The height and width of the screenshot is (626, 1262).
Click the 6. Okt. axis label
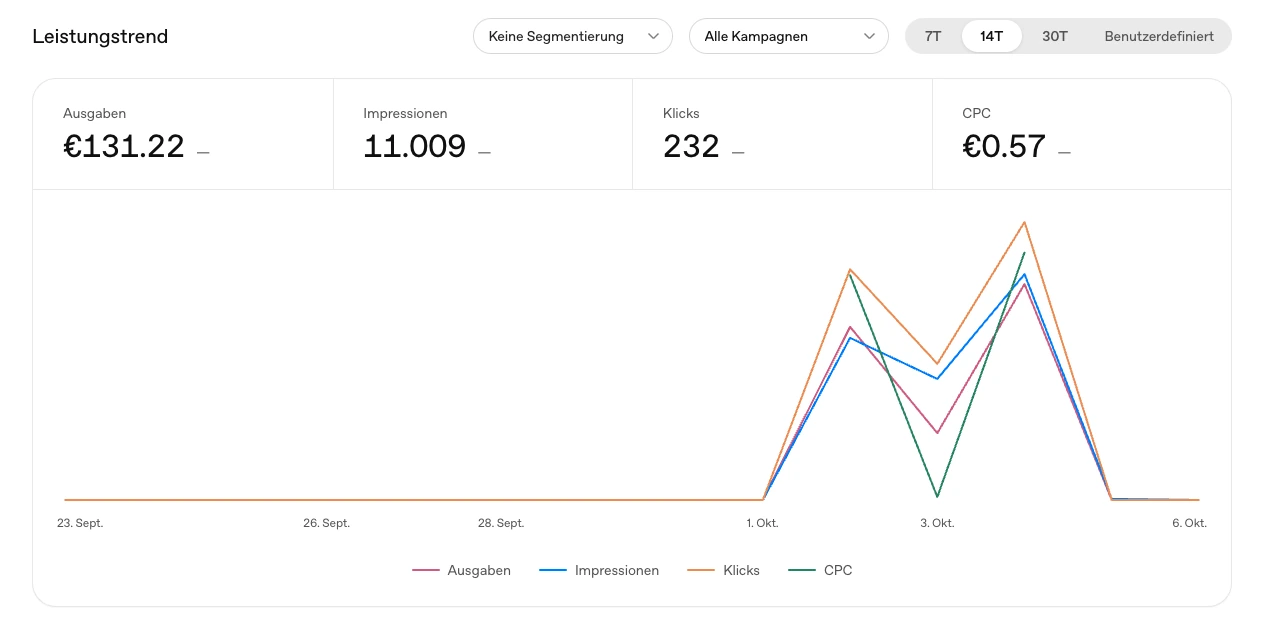click(x=1190, y=523)
